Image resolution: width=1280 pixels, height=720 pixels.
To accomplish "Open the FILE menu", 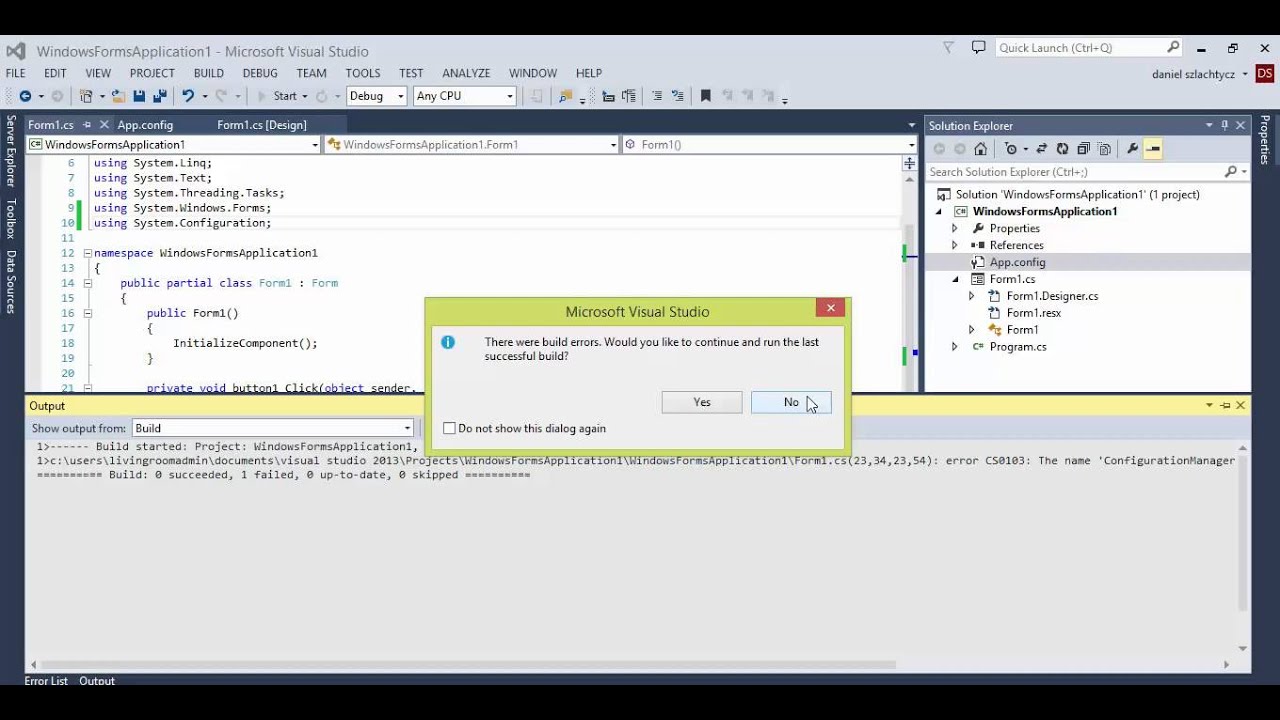I will pos(15,73).
